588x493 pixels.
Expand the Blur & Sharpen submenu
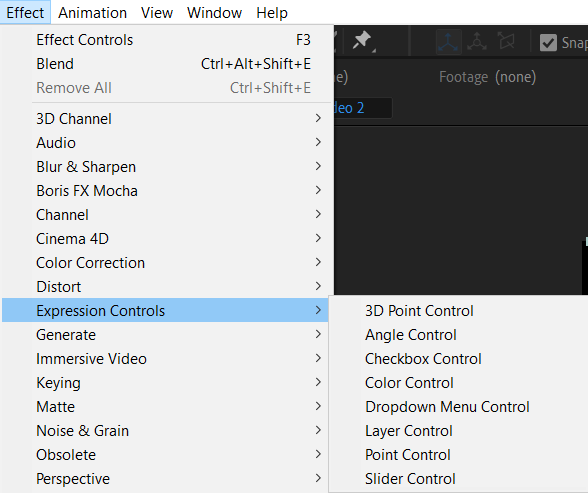(x=165, y=166)
